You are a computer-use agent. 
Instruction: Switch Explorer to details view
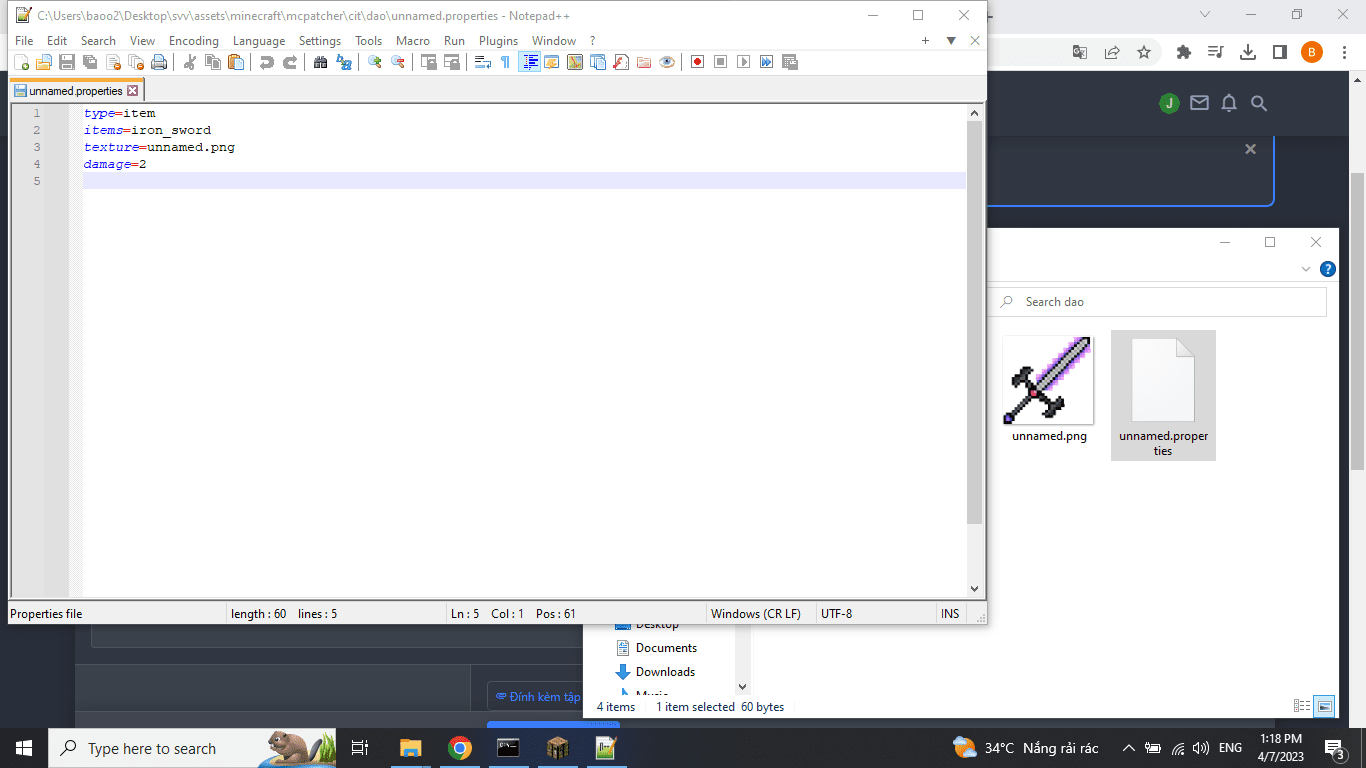(1302, 706)
